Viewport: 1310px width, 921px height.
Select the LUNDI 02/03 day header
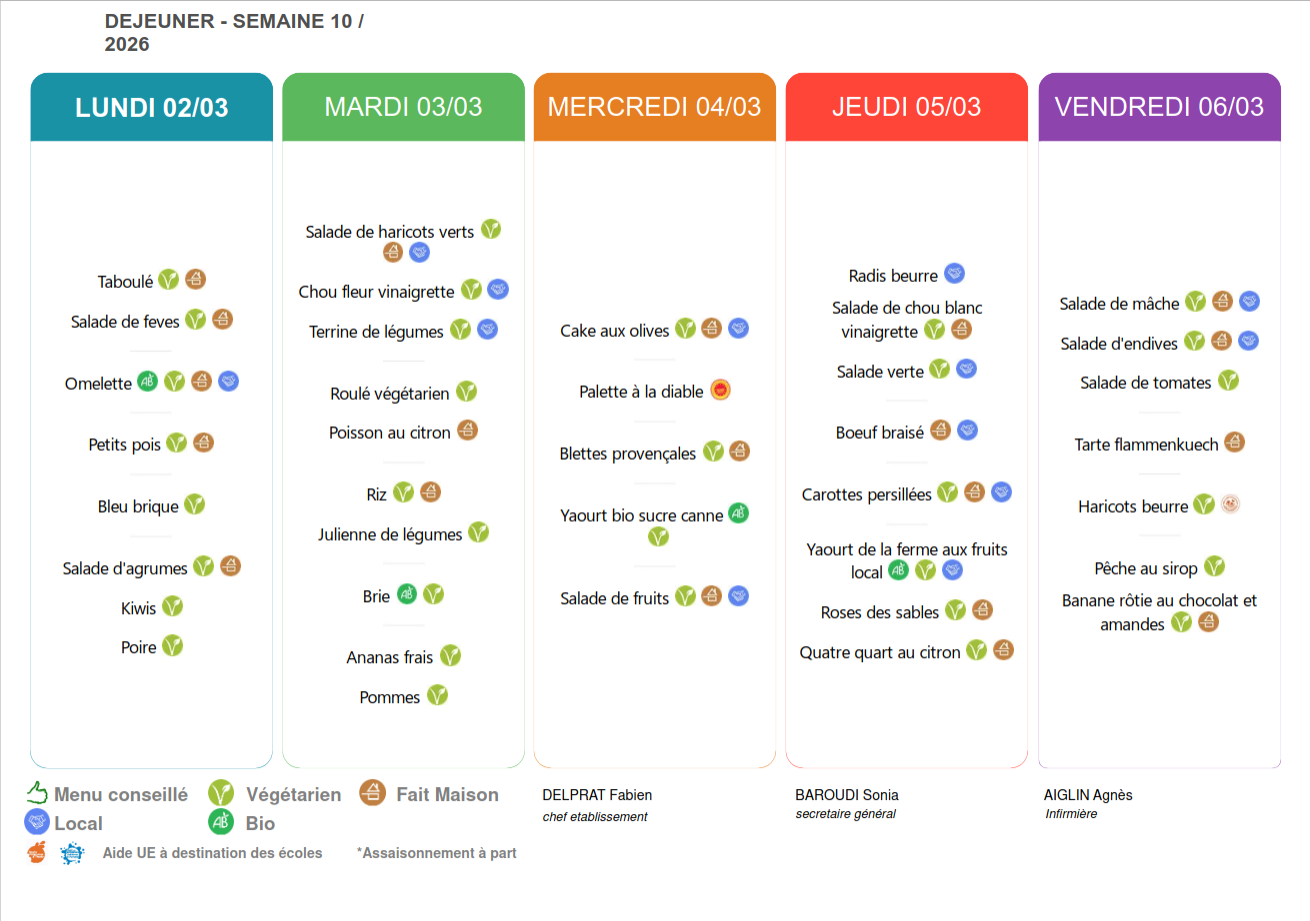(152, 107)
